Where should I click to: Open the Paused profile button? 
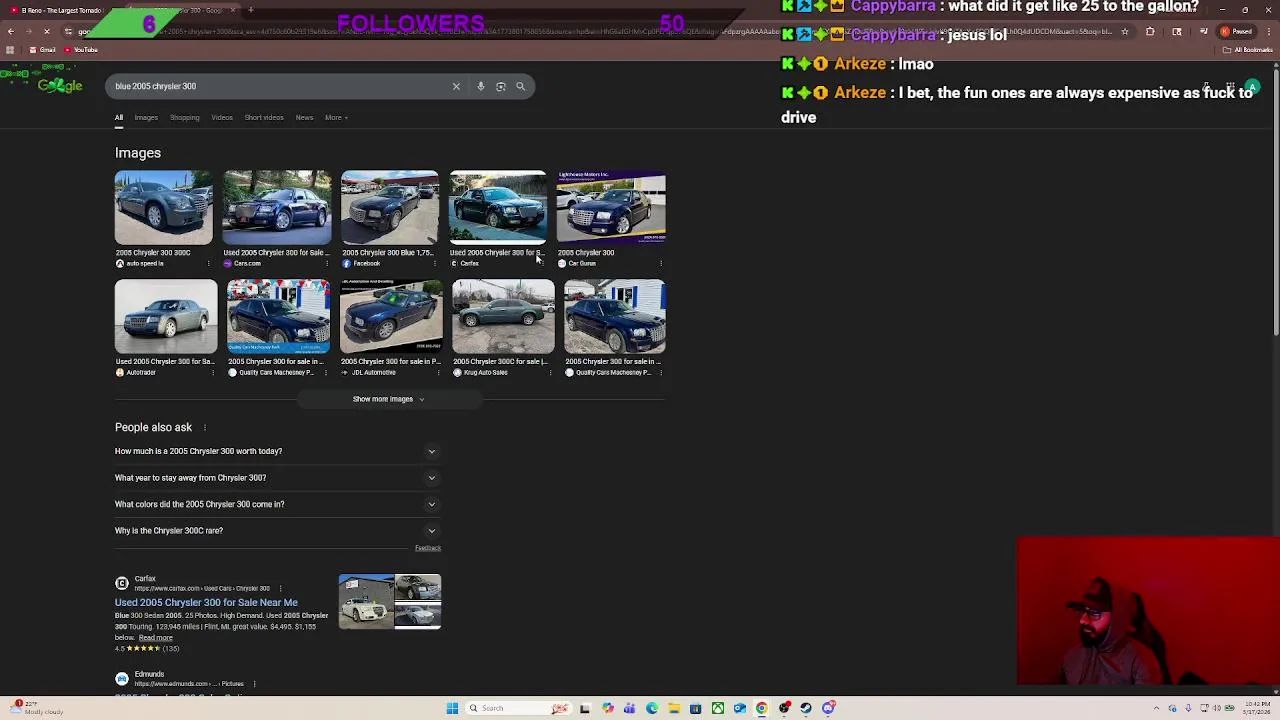(x=1236, y=31)
